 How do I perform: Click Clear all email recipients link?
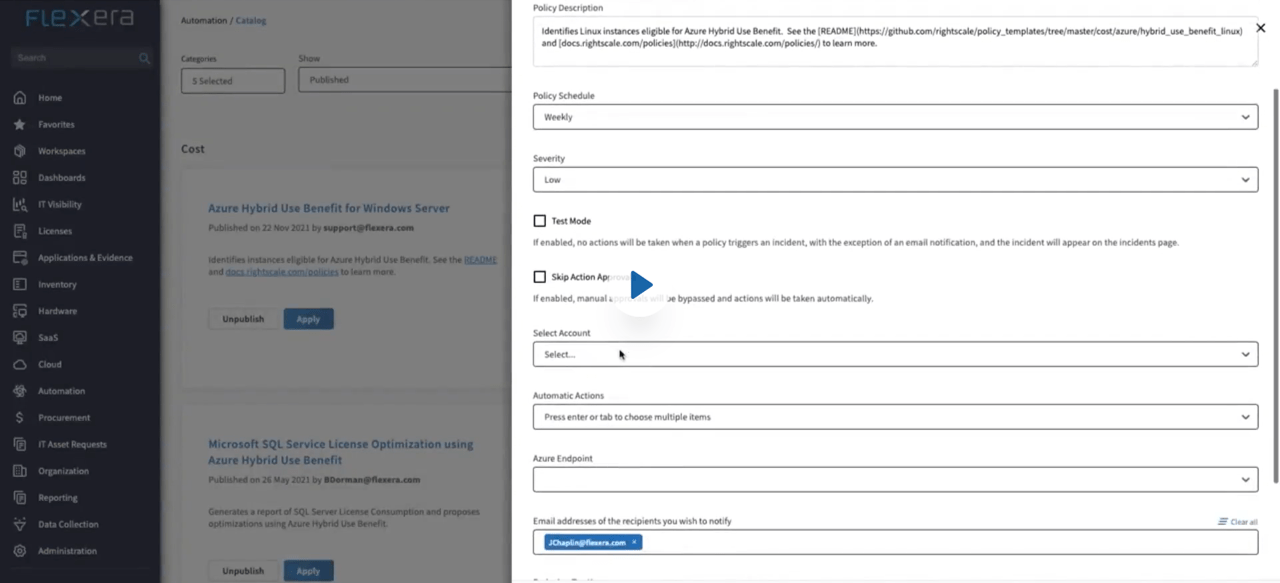point(1238,522)
